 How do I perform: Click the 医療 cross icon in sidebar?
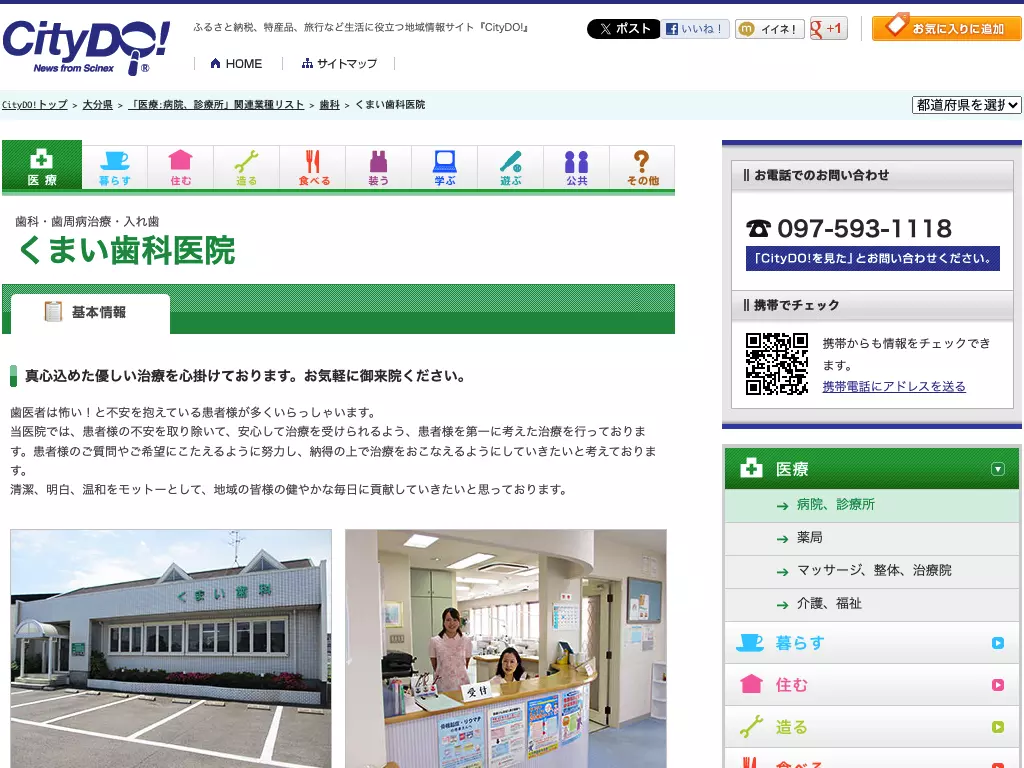pos(751,468)
